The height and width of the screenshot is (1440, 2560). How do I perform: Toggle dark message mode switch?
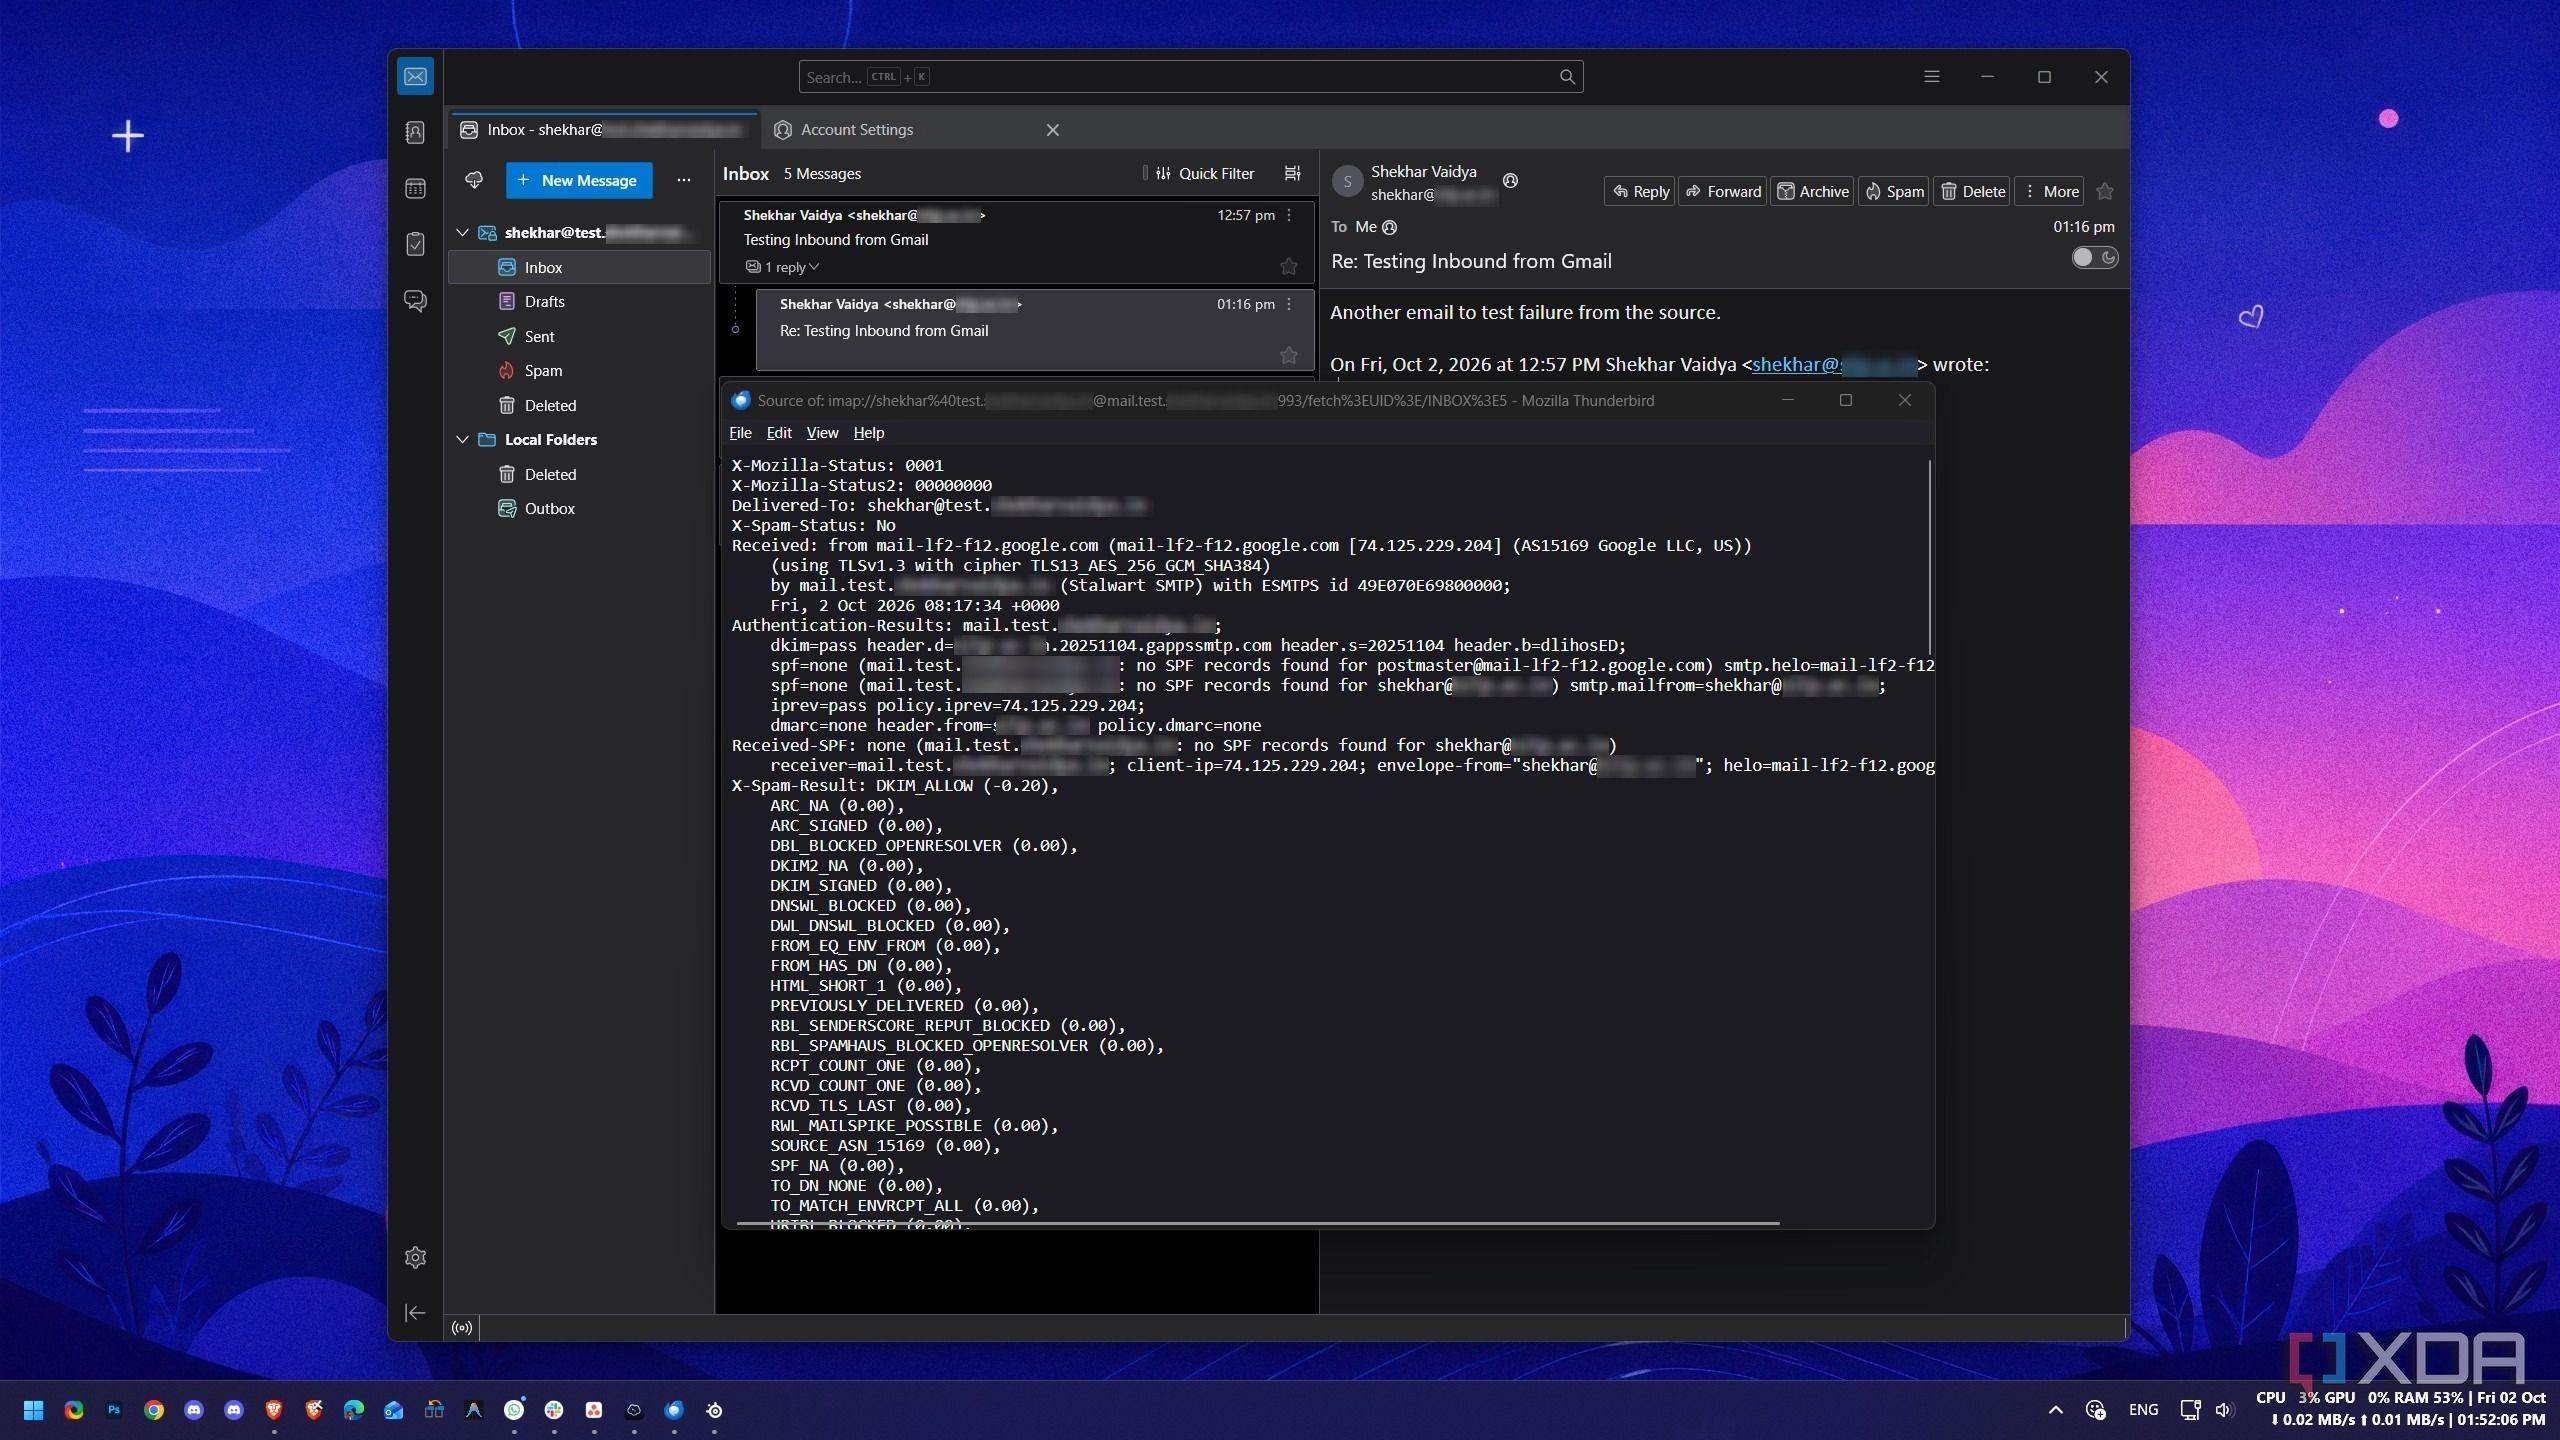[x=2094, y=258]
